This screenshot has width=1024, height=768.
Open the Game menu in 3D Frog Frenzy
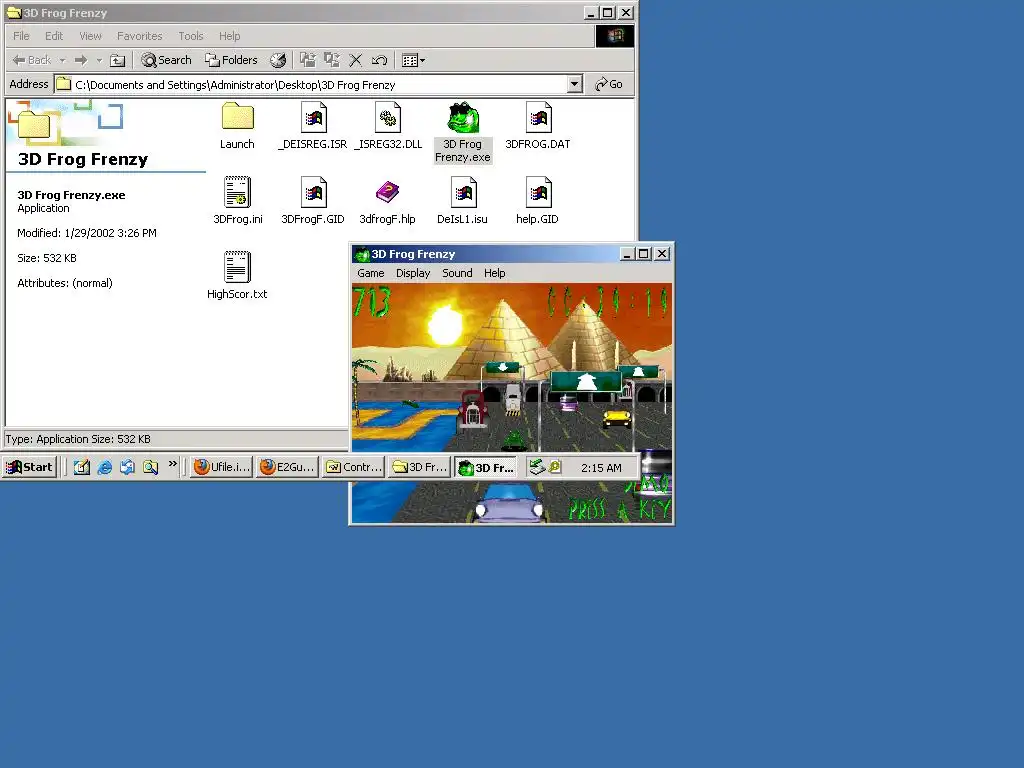point(370,273)
